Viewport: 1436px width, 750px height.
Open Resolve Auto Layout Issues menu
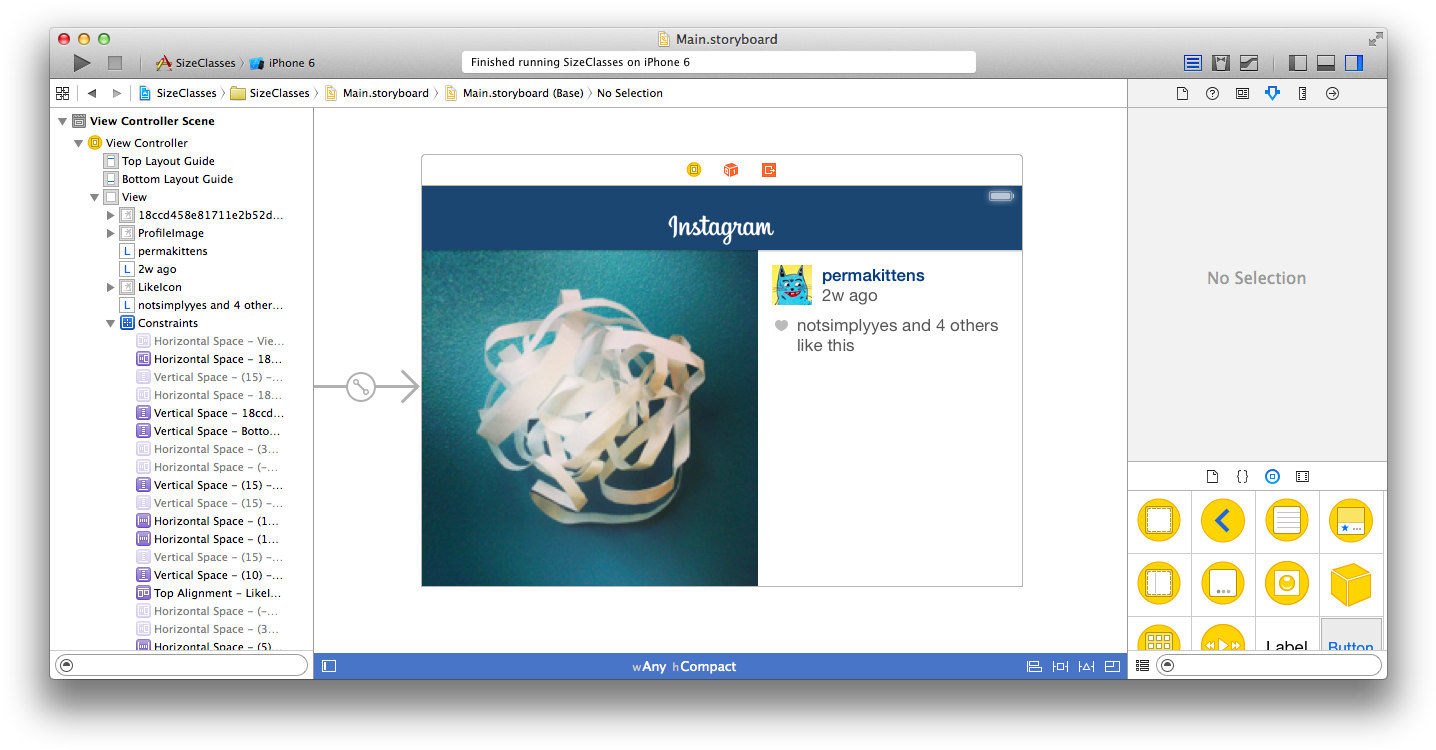[x=1086, y=667]
